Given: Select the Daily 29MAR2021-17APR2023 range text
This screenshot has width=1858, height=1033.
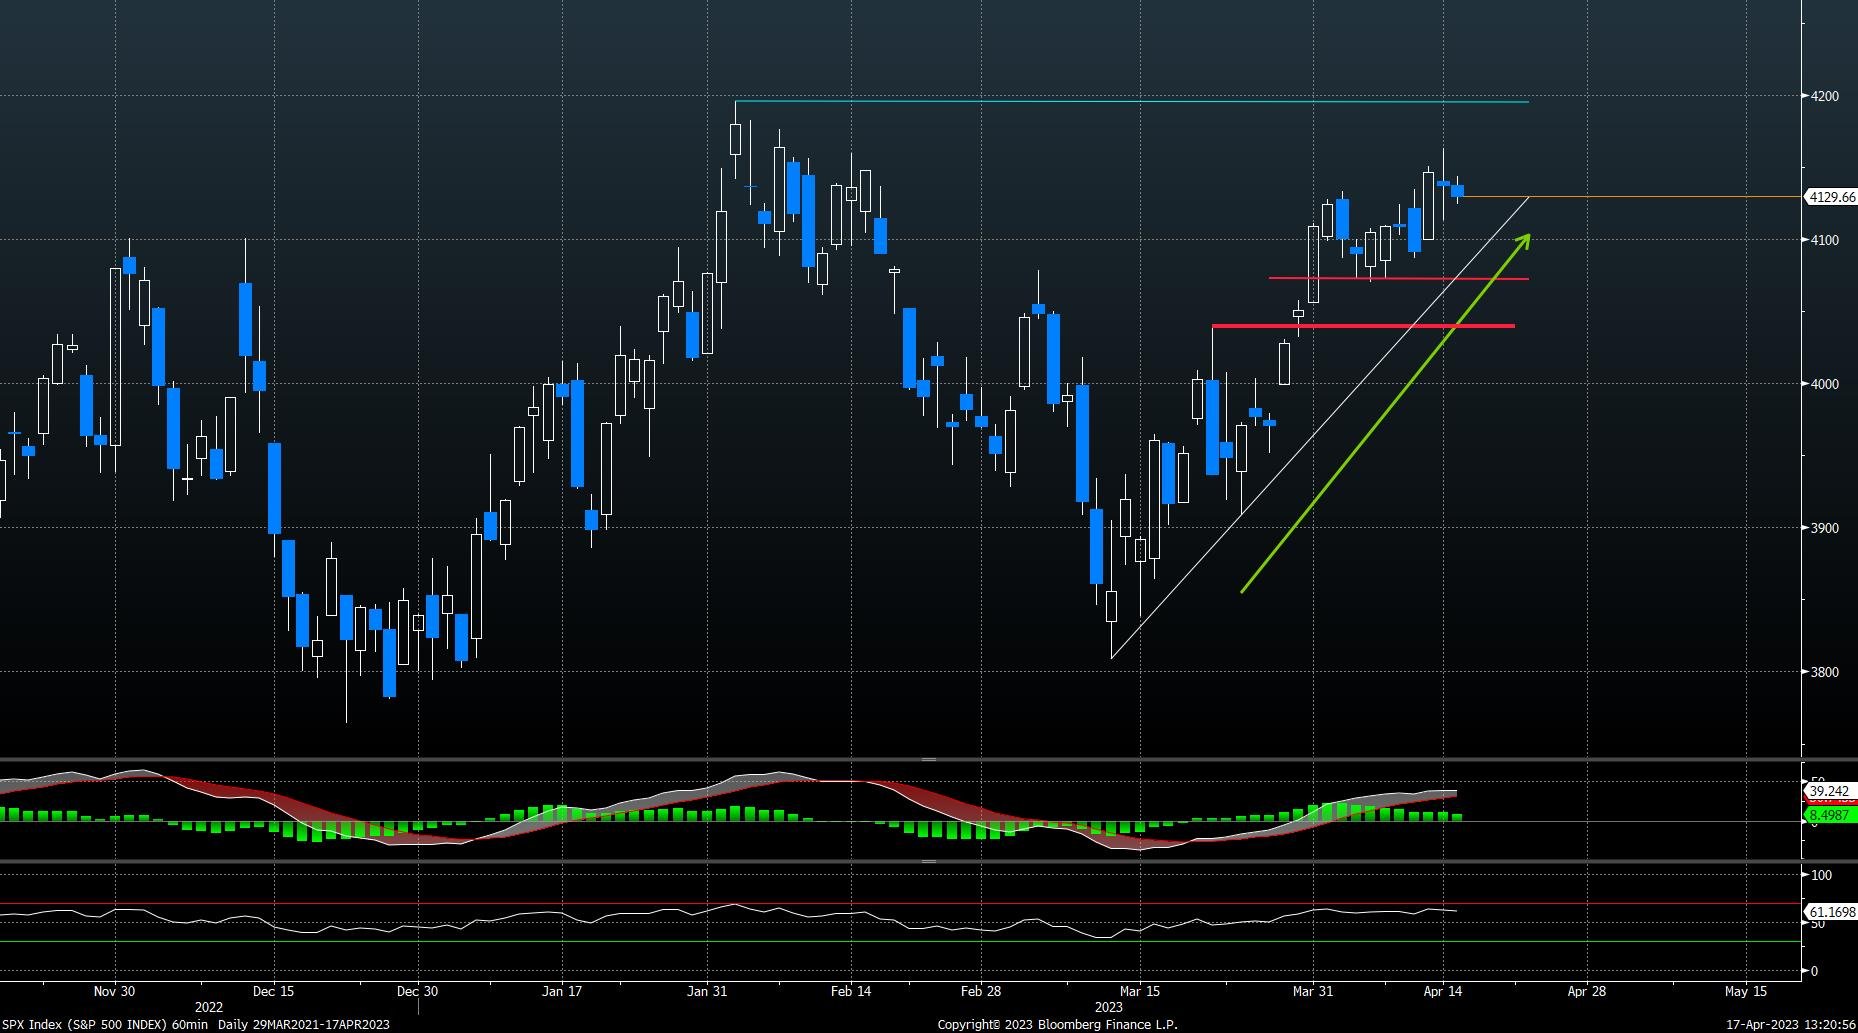Looking at the screenshot, I should 304,1024.
